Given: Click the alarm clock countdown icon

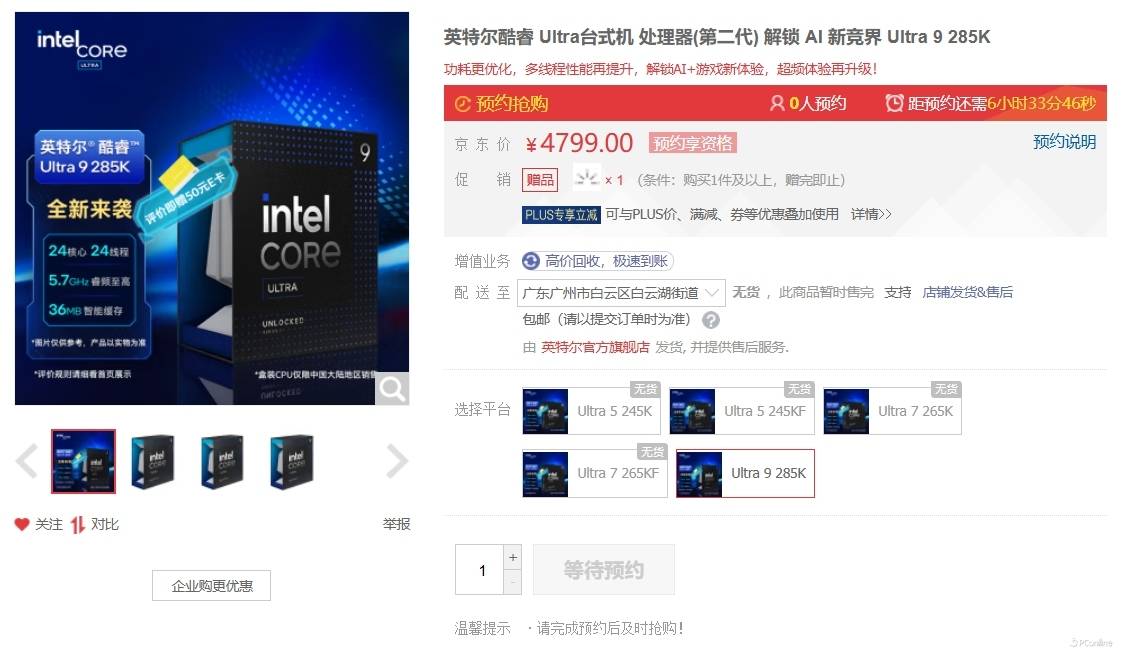Looking at the screenshot, I should click(x=894, y=103).
